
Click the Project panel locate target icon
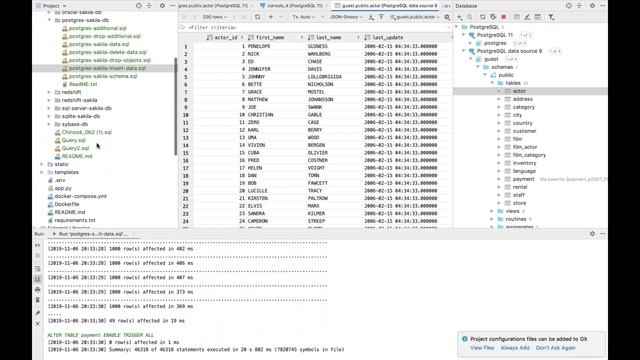[x=139, y=6]
